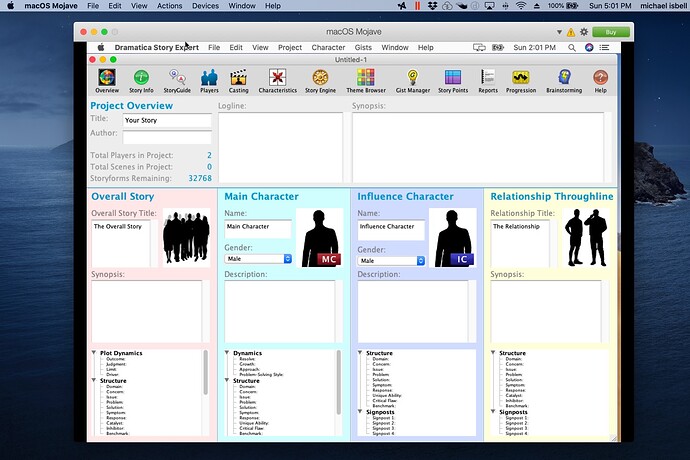Open the host Apple menu
The image size is (690, 460).
11,6
